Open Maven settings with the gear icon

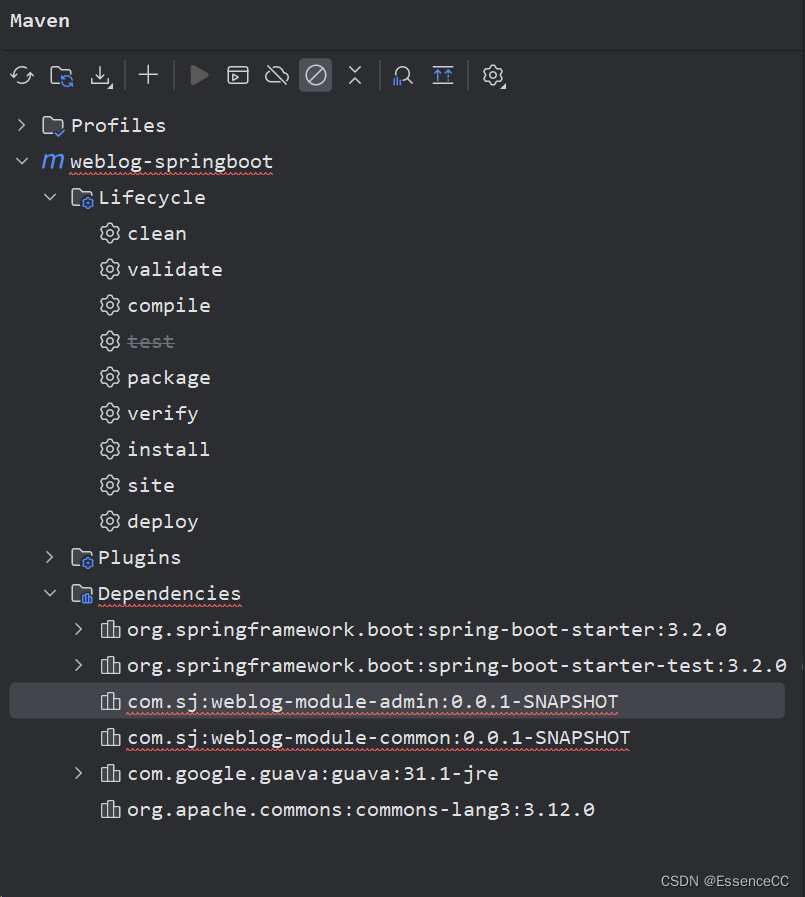[x=493, y=75]
